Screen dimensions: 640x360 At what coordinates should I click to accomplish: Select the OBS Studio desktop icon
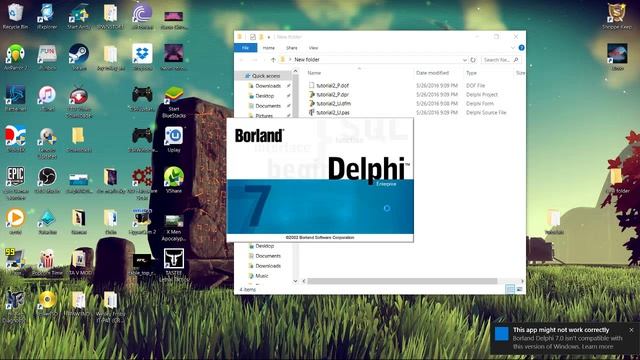click(x=47, y=180)
